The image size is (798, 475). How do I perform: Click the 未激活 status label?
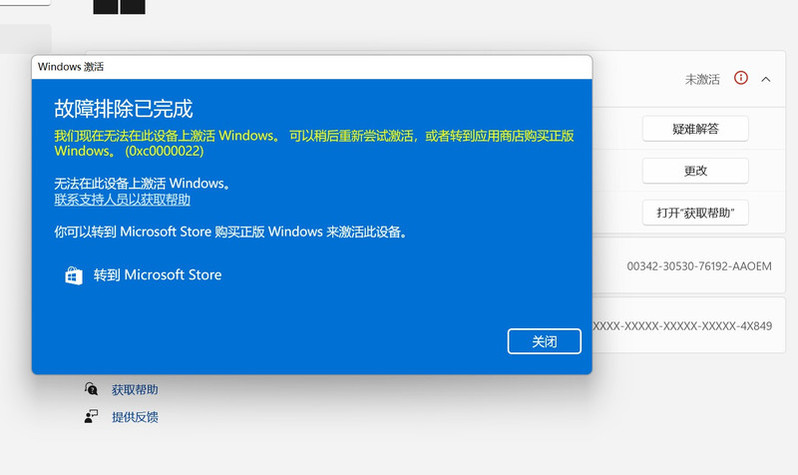[x=703, y=79]
